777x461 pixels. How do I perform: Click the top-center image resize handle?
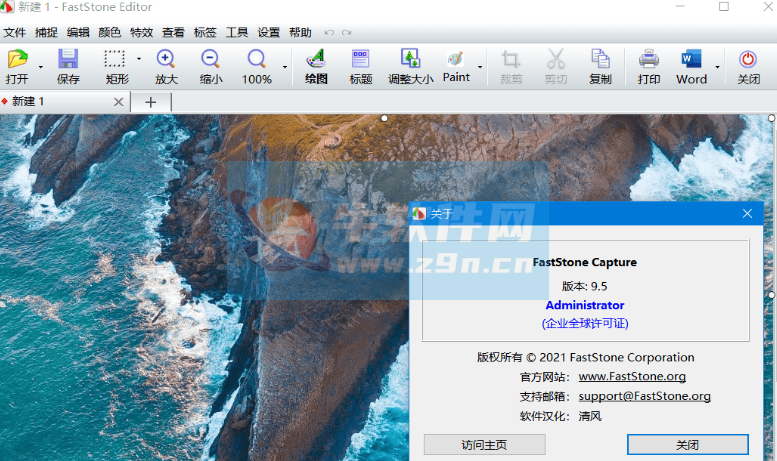point(384,118)
